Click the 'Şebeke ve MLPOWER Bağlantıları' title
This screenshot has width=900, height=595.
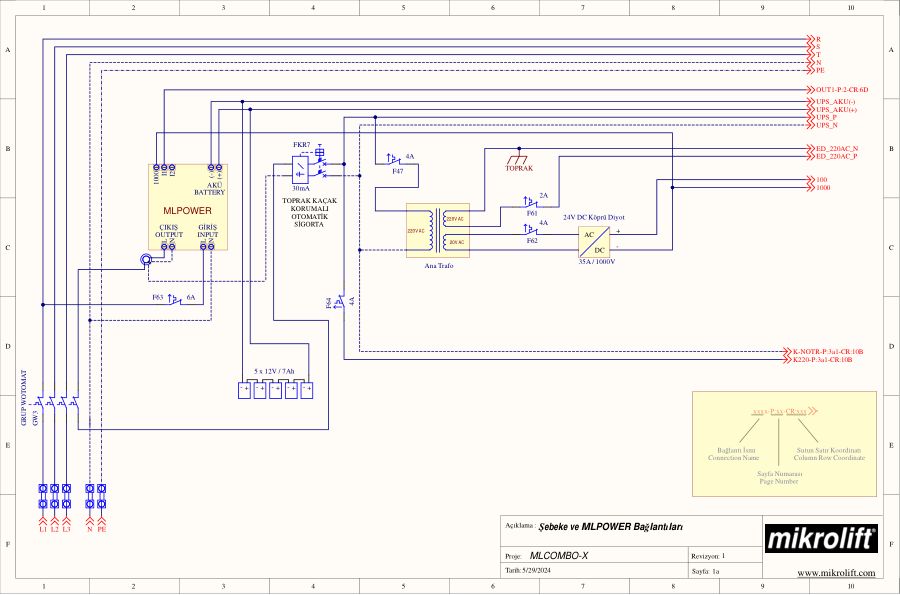coord(611,527)
